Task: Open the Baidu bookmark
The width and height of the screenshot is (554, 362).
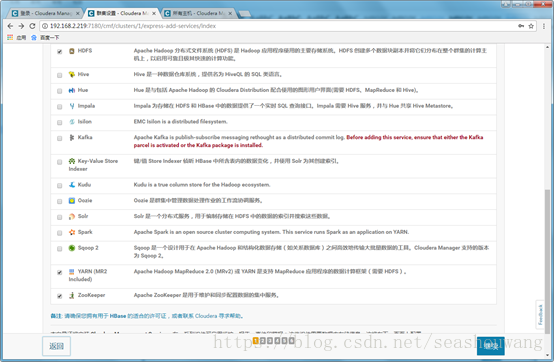Action: (45, 37)
